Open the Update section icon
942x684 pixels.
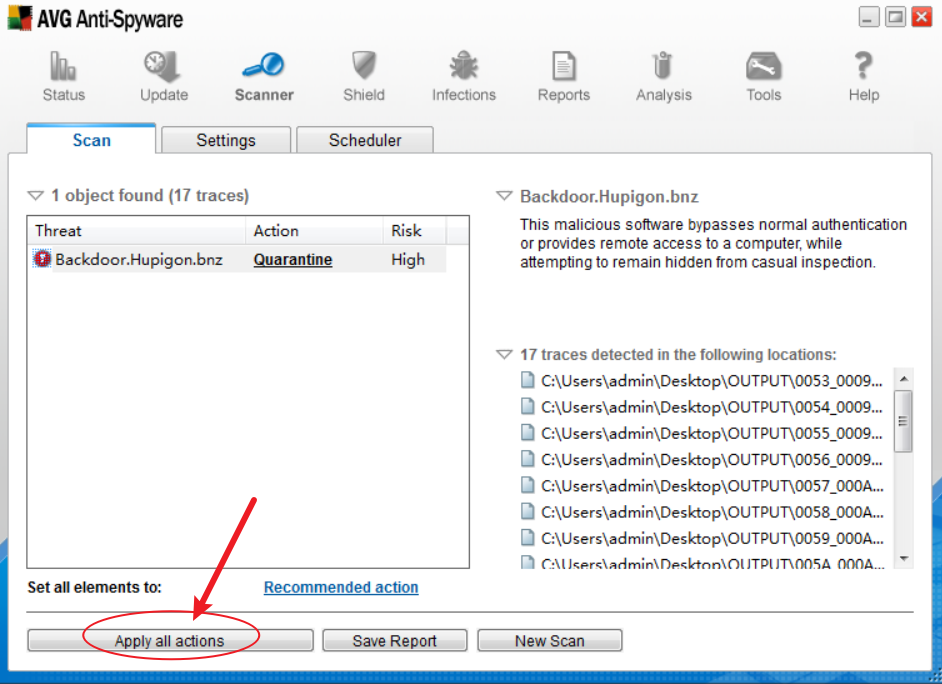(163, 66)
